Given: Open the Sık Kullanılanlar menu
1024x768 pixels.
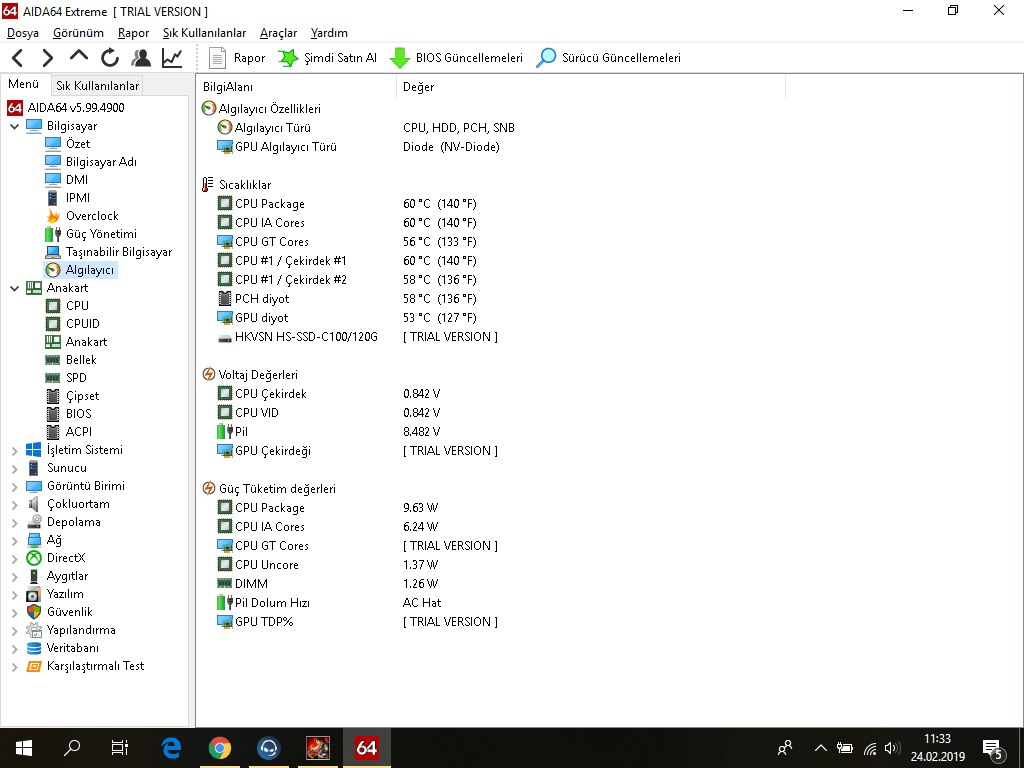Looking at the screenshot, I should click(x=204, y=33).
